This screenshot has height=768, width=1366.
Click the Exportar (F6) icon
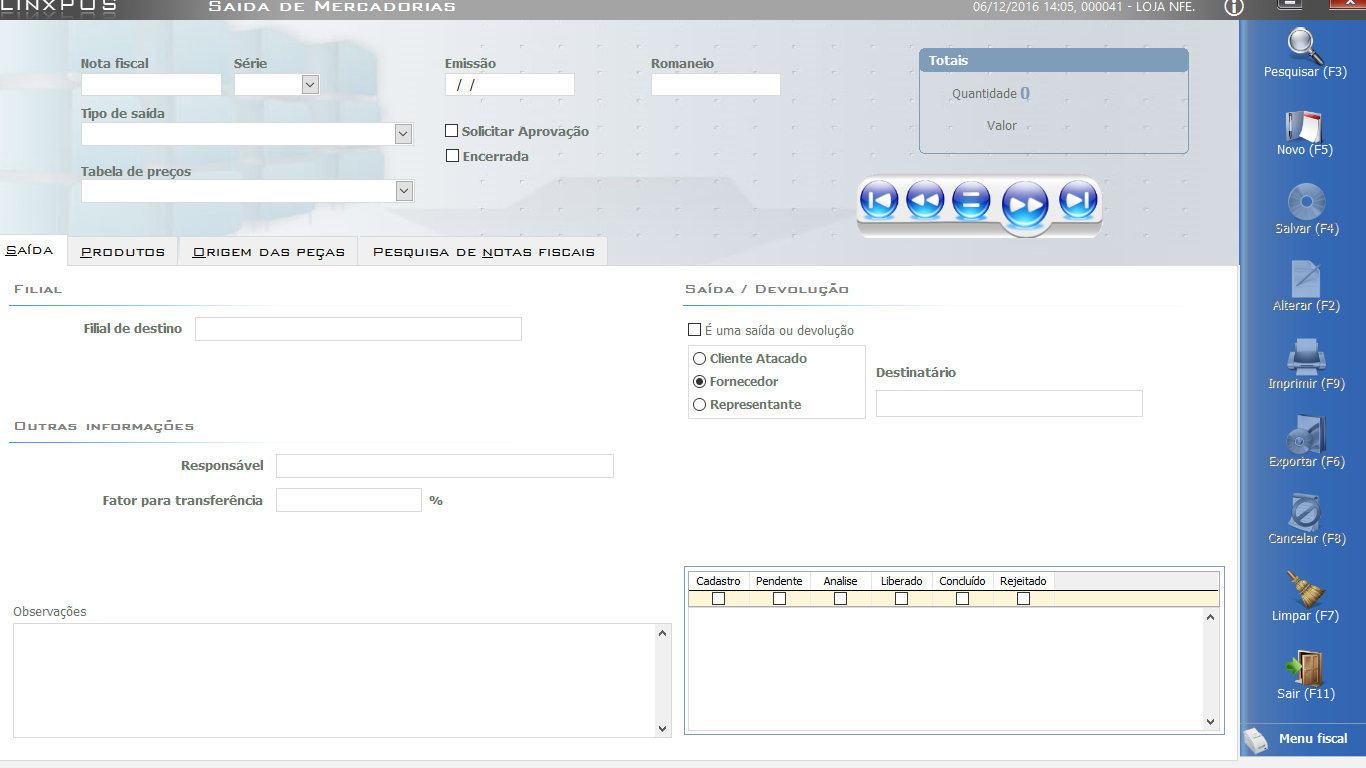tap(1306, 435)
